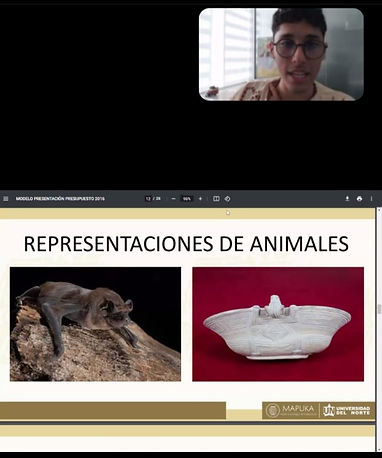Click the fit to page icon

pyautogui.click(x=216, y=199)
